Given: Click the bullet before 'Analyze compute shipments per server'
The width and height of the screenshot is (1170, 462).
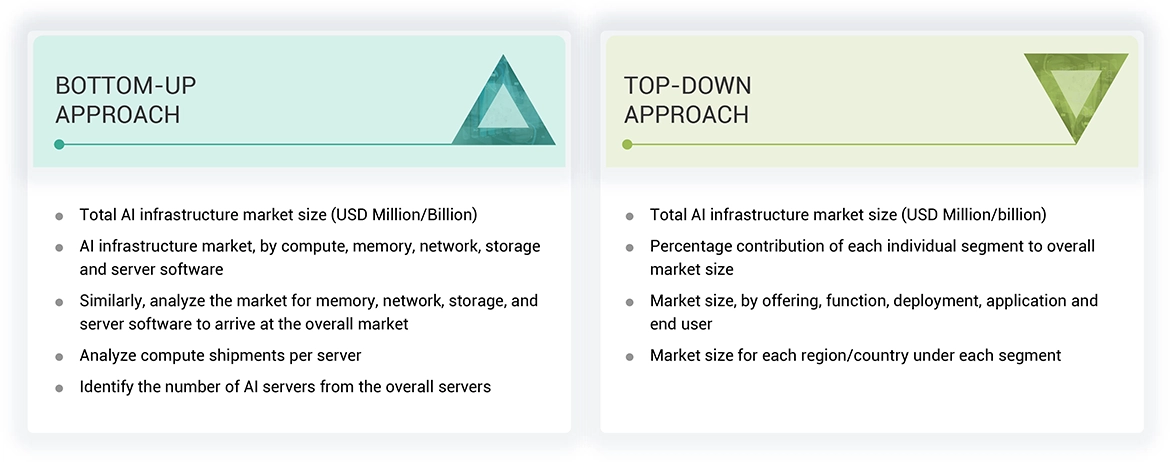Looking at the screenshot, I should point(60,357).
